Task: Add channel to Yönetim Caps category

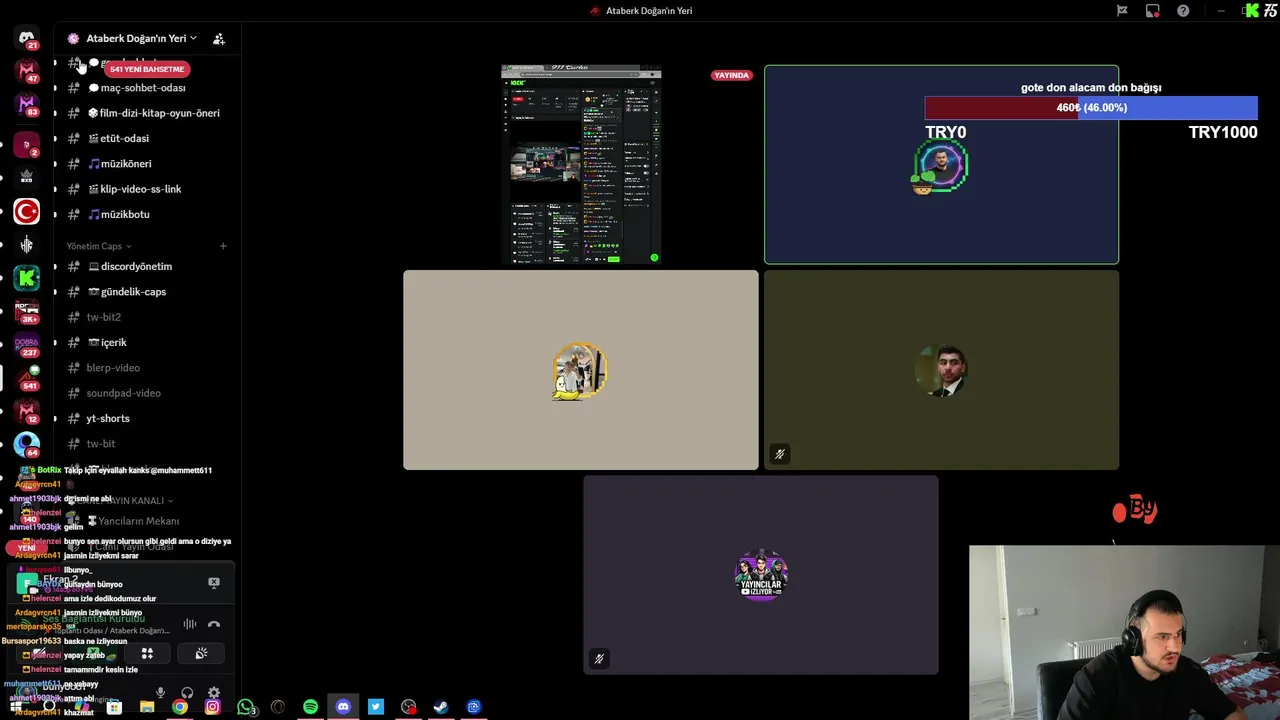Action: click(223, 246)
